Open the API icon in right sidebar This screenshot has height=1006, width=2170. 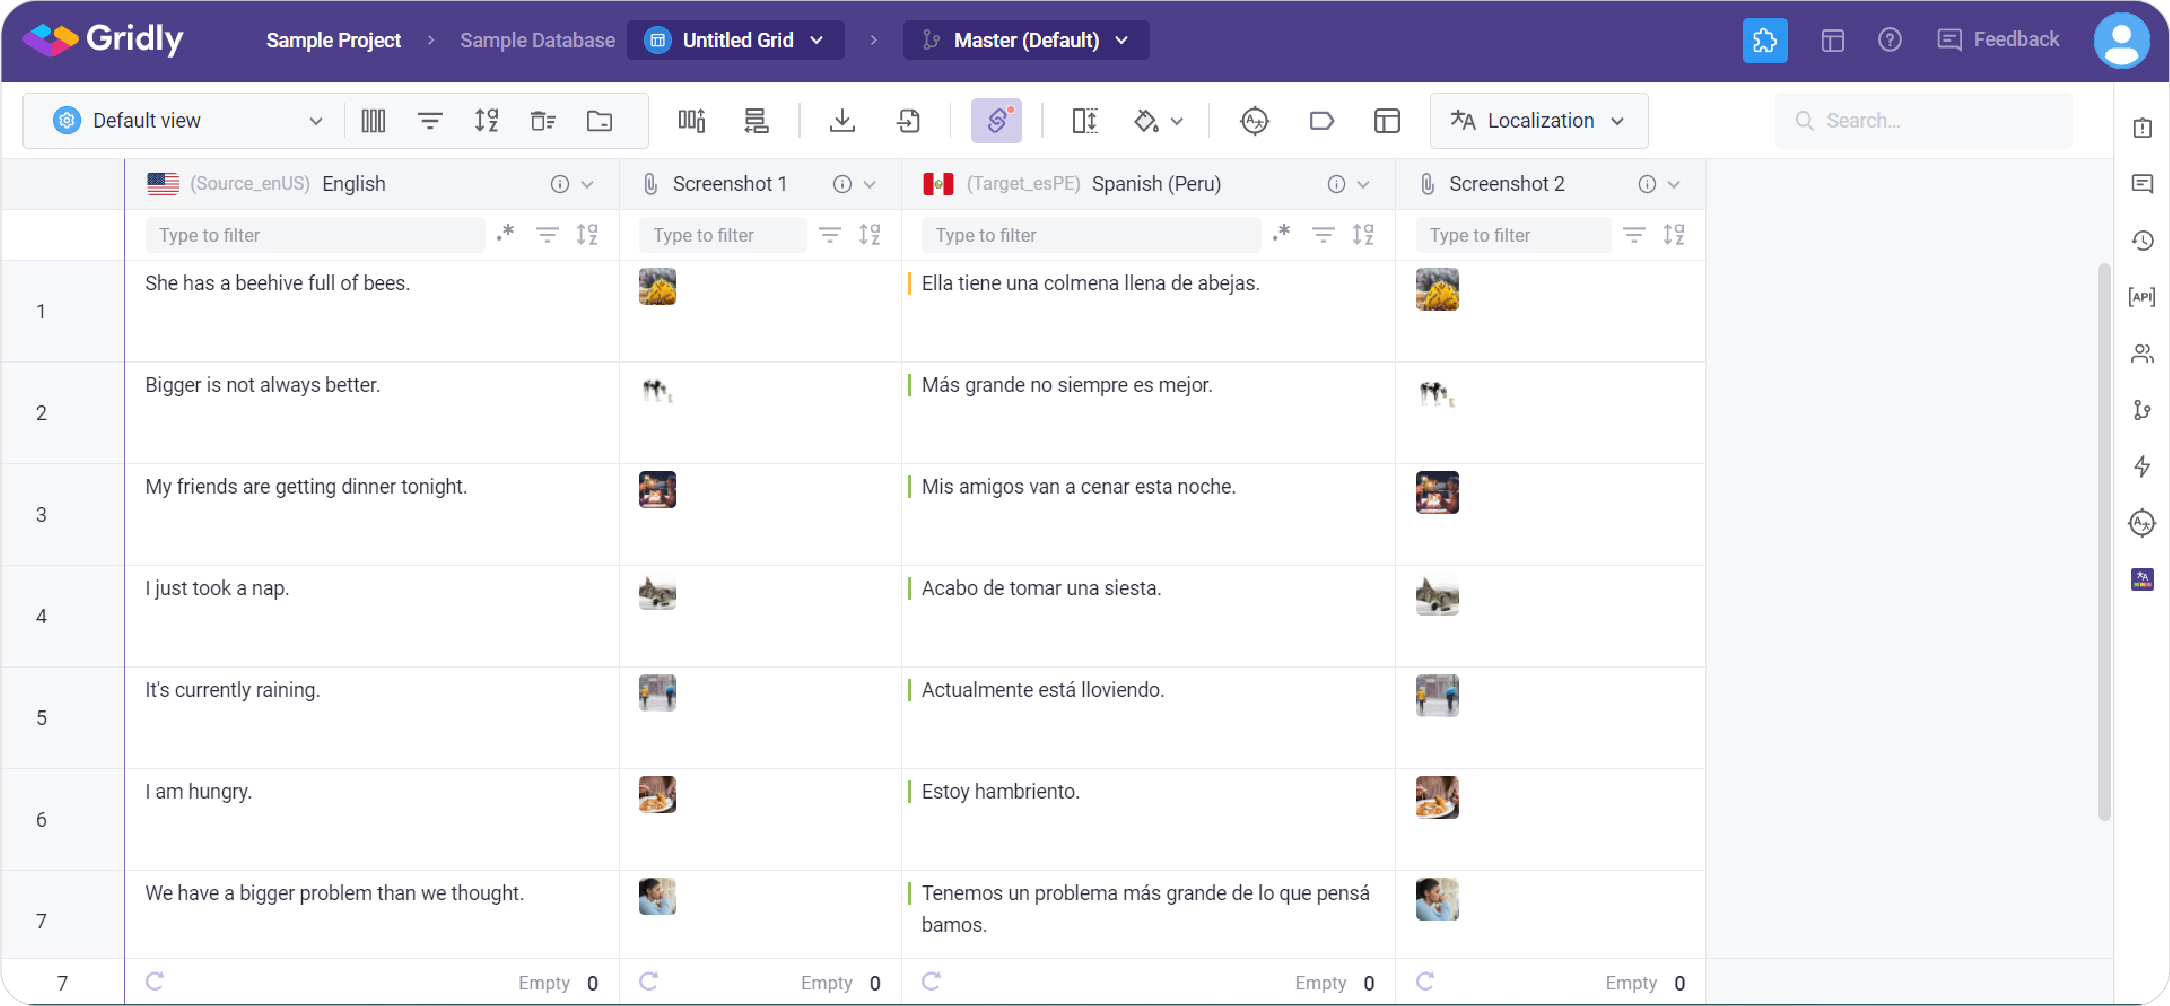click(2142, 297)
